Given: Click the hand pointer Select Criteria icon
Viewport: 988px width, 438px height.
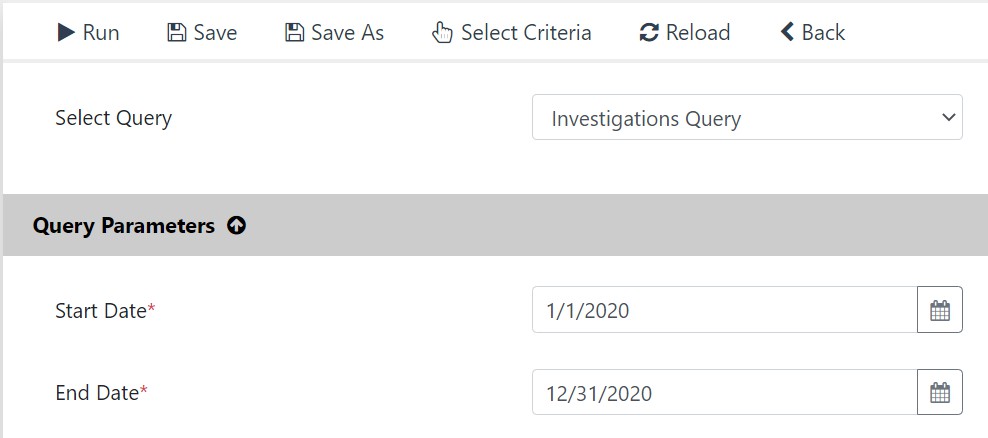Looking at the screenshot, I should click(442, 32).
